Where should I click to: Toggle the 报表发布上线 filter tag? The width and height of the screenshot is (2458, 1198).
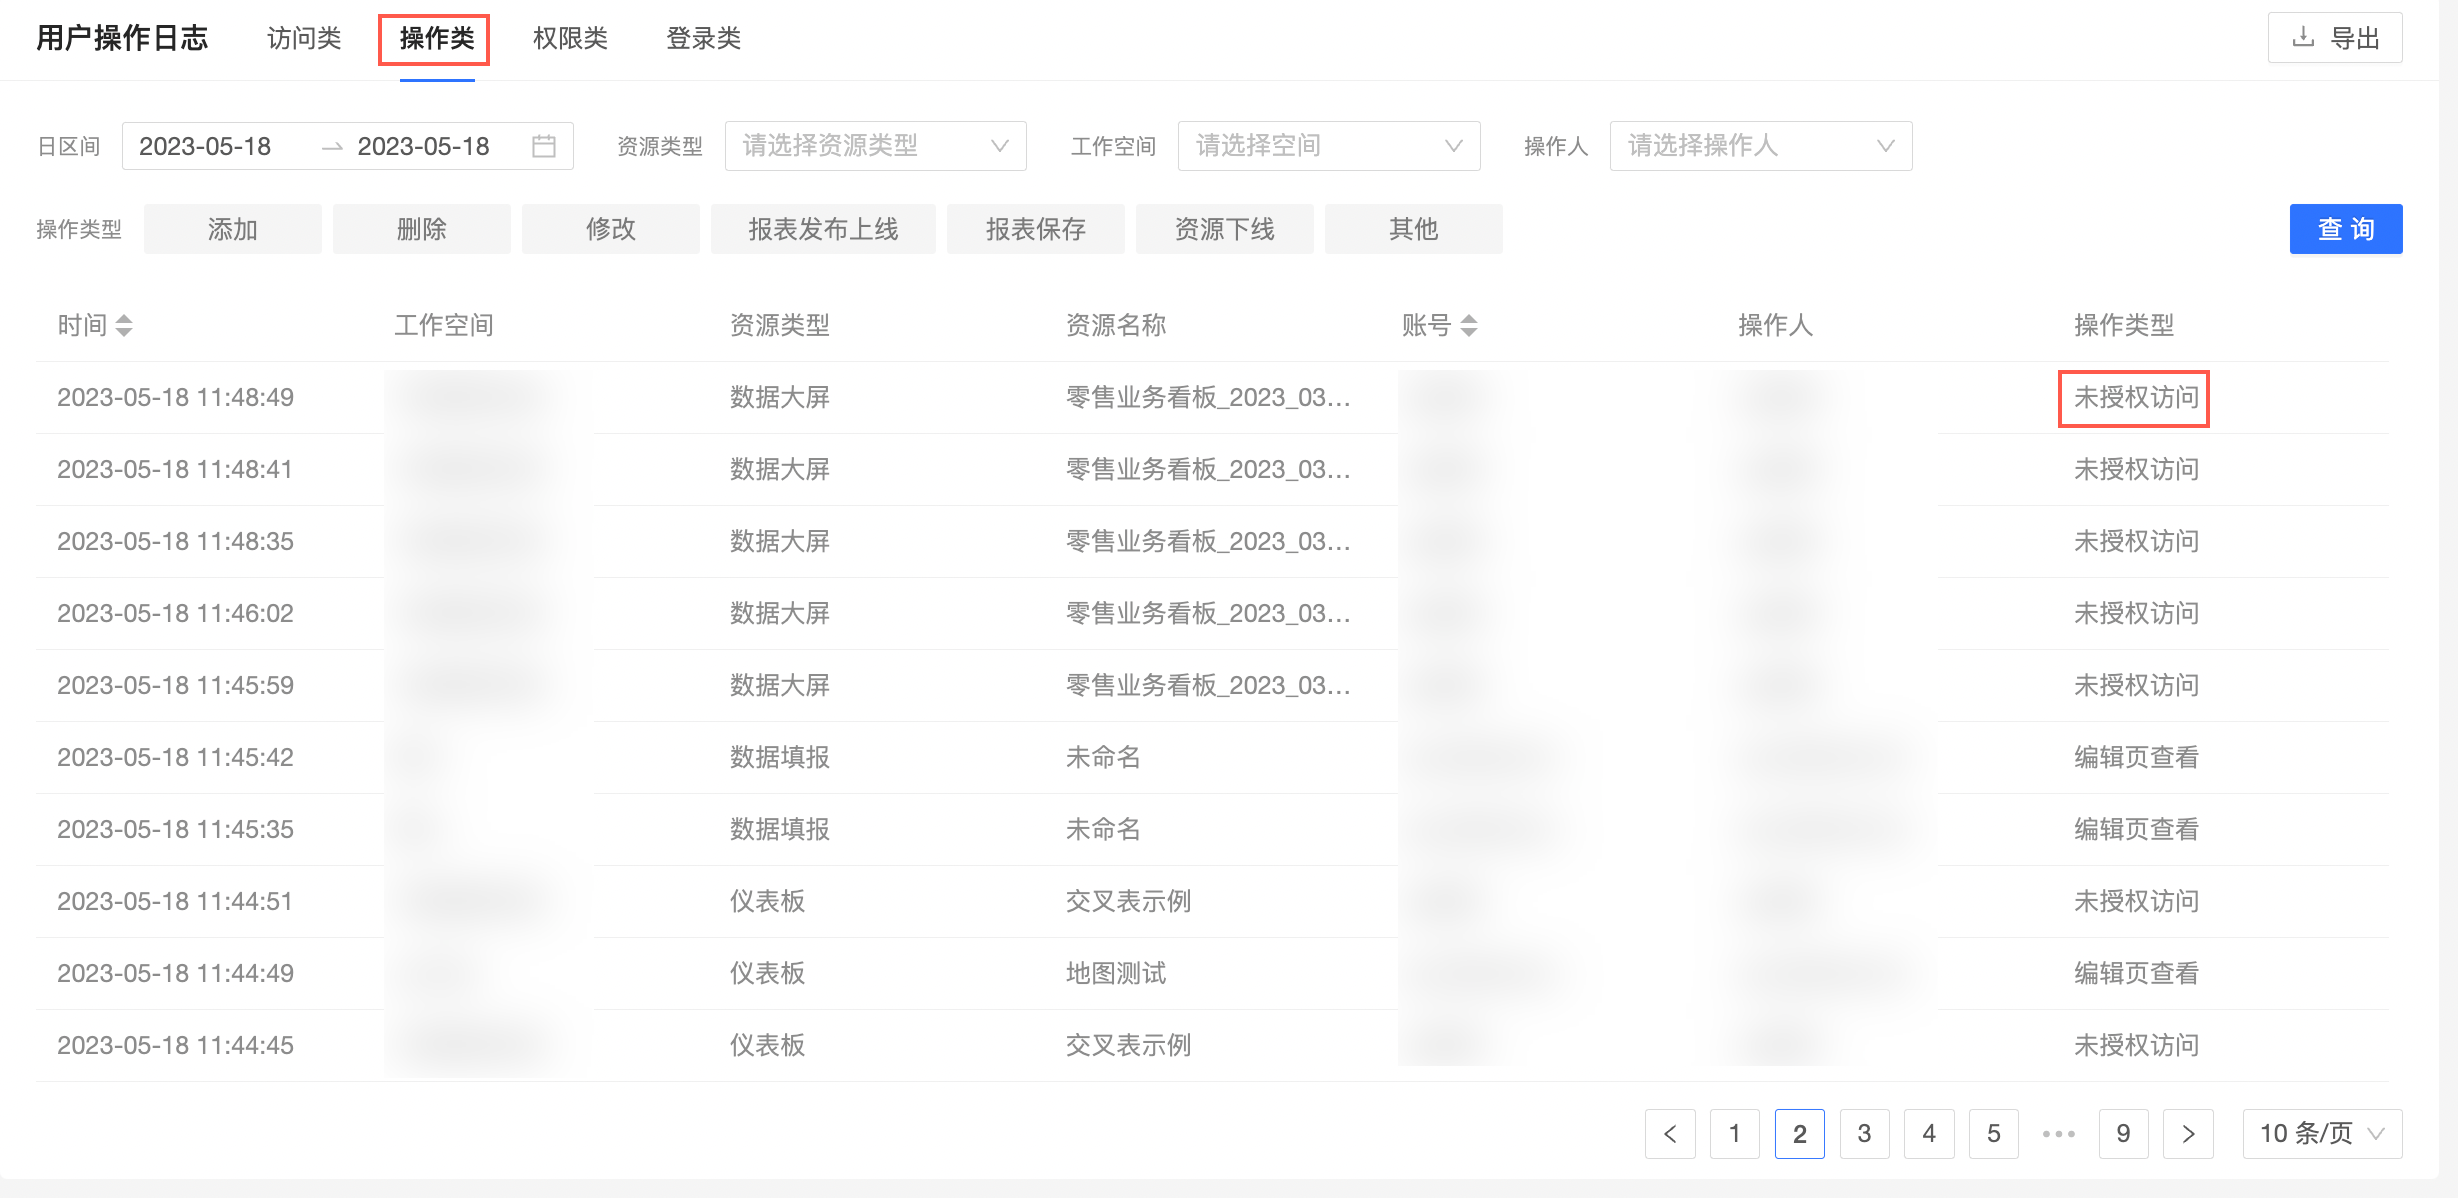click(x=822, y=229)
